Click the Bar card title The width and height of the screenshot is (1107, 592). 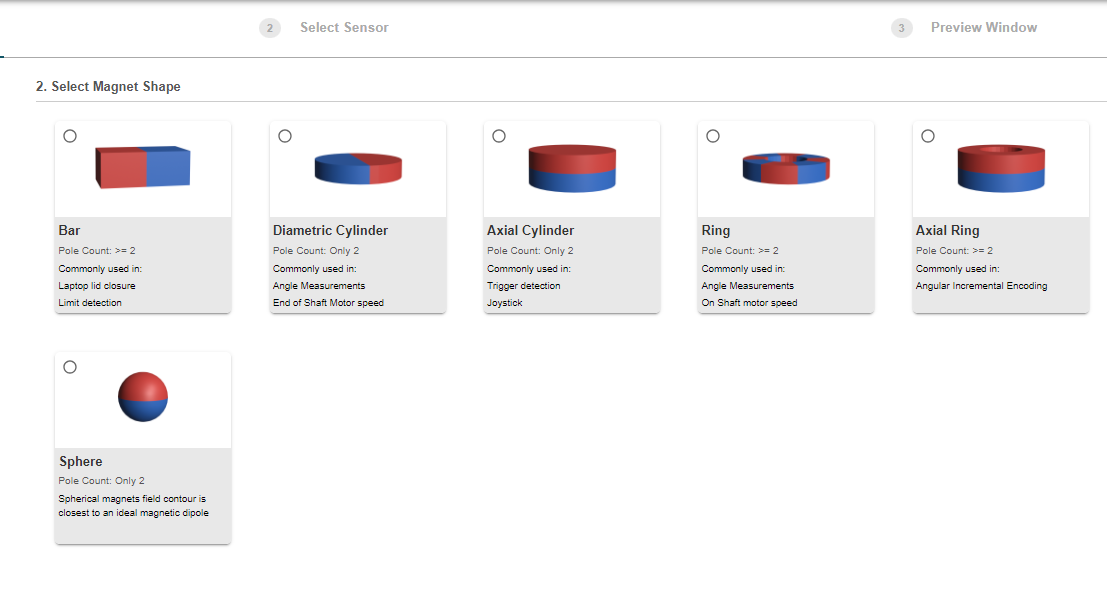[x=70, y=231]
